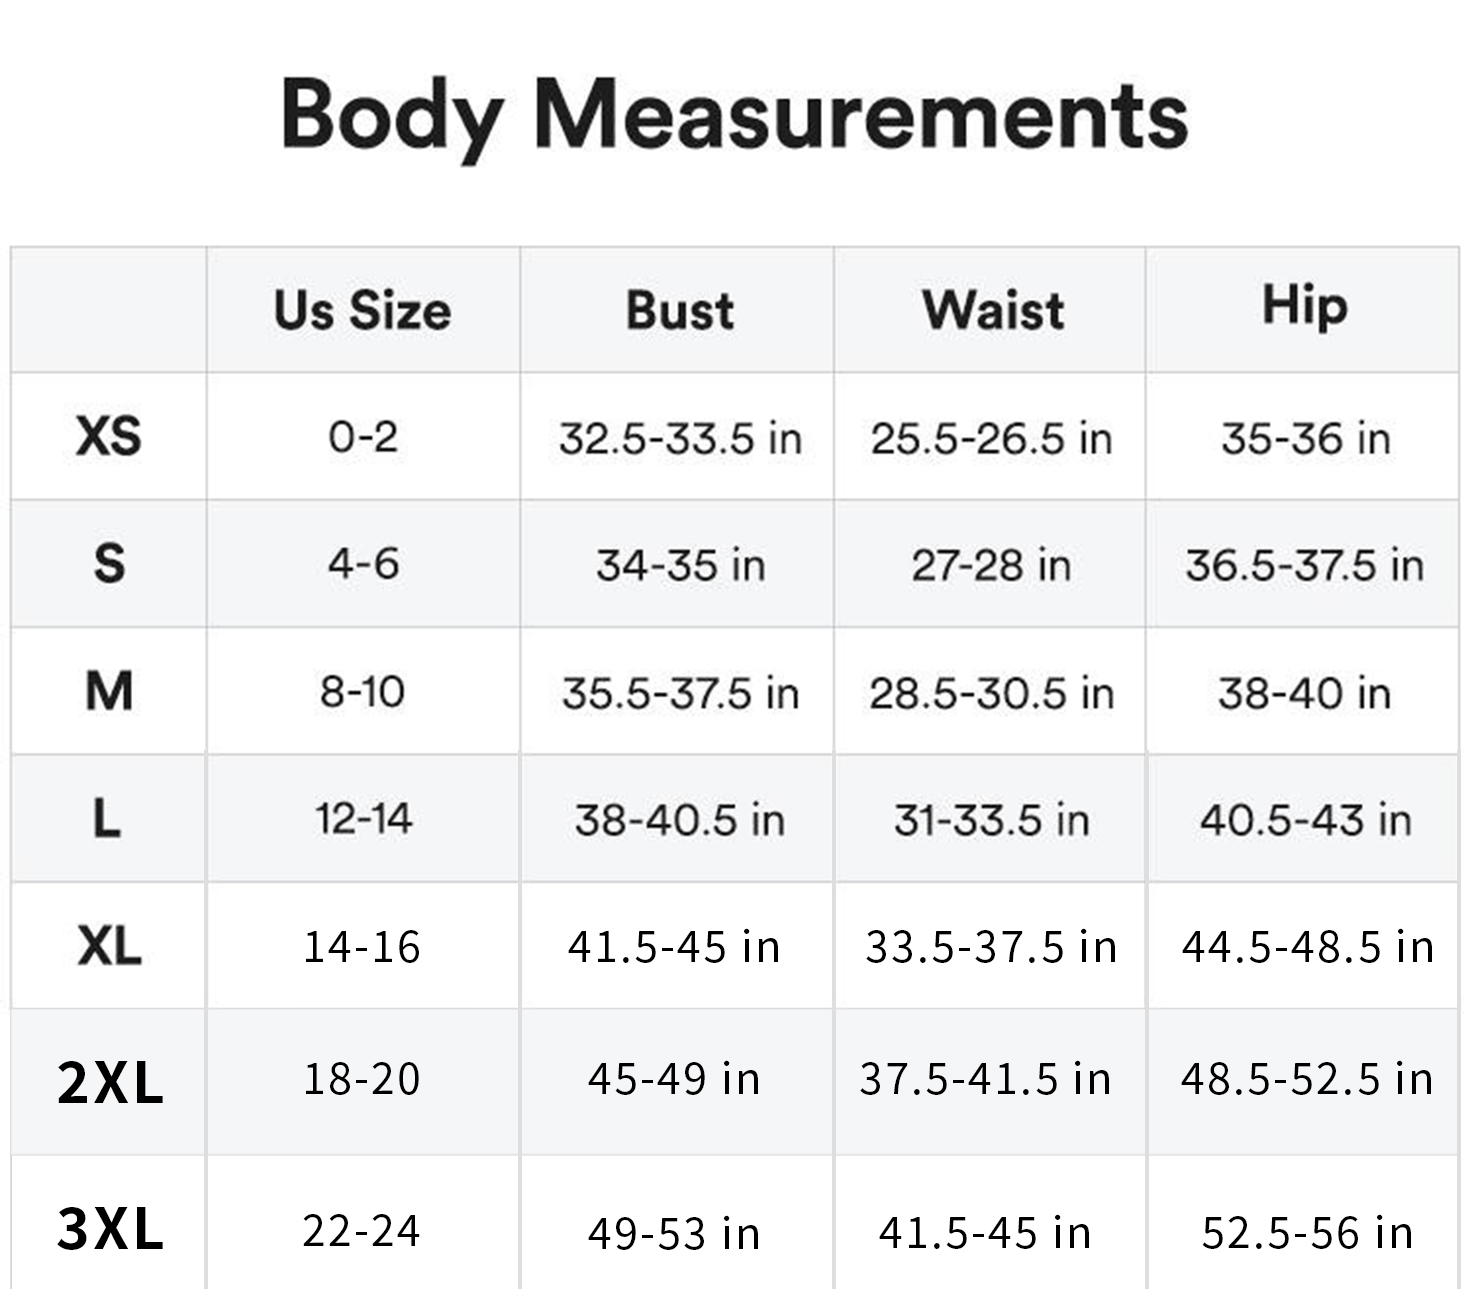Click the M size row label
The width and height of the screenshot is (1464, 1289).
click(x=109, y=691)
